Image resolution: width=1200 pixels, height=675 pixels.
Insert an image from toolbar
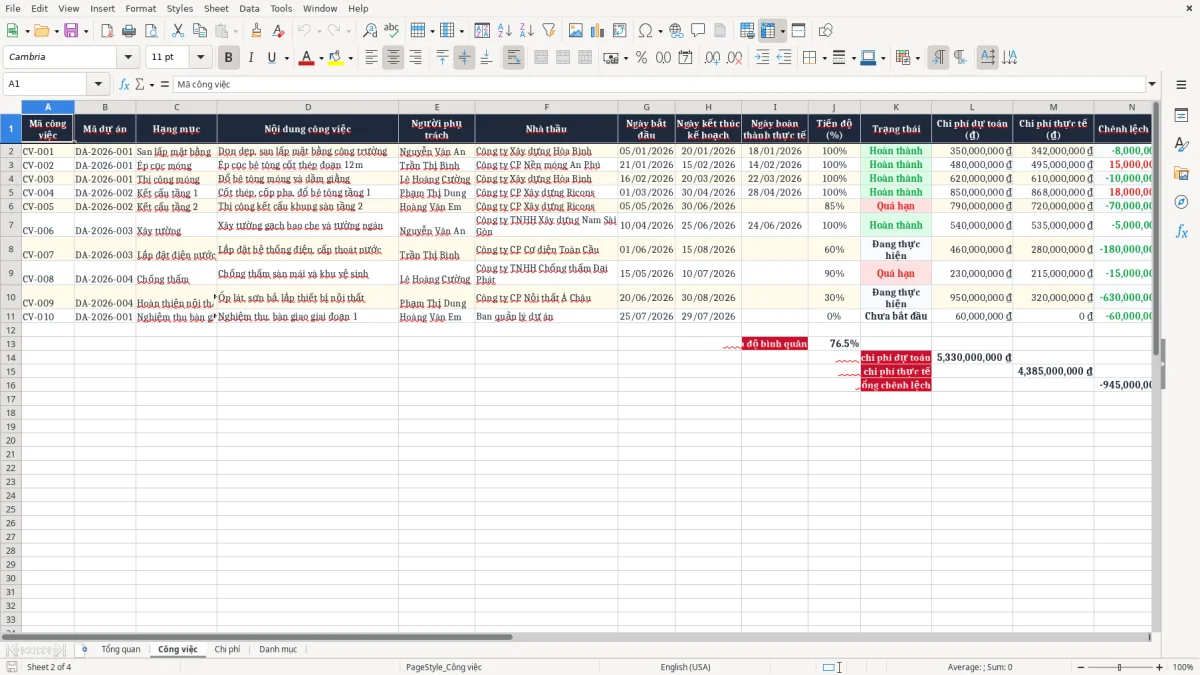pos(575,31)
